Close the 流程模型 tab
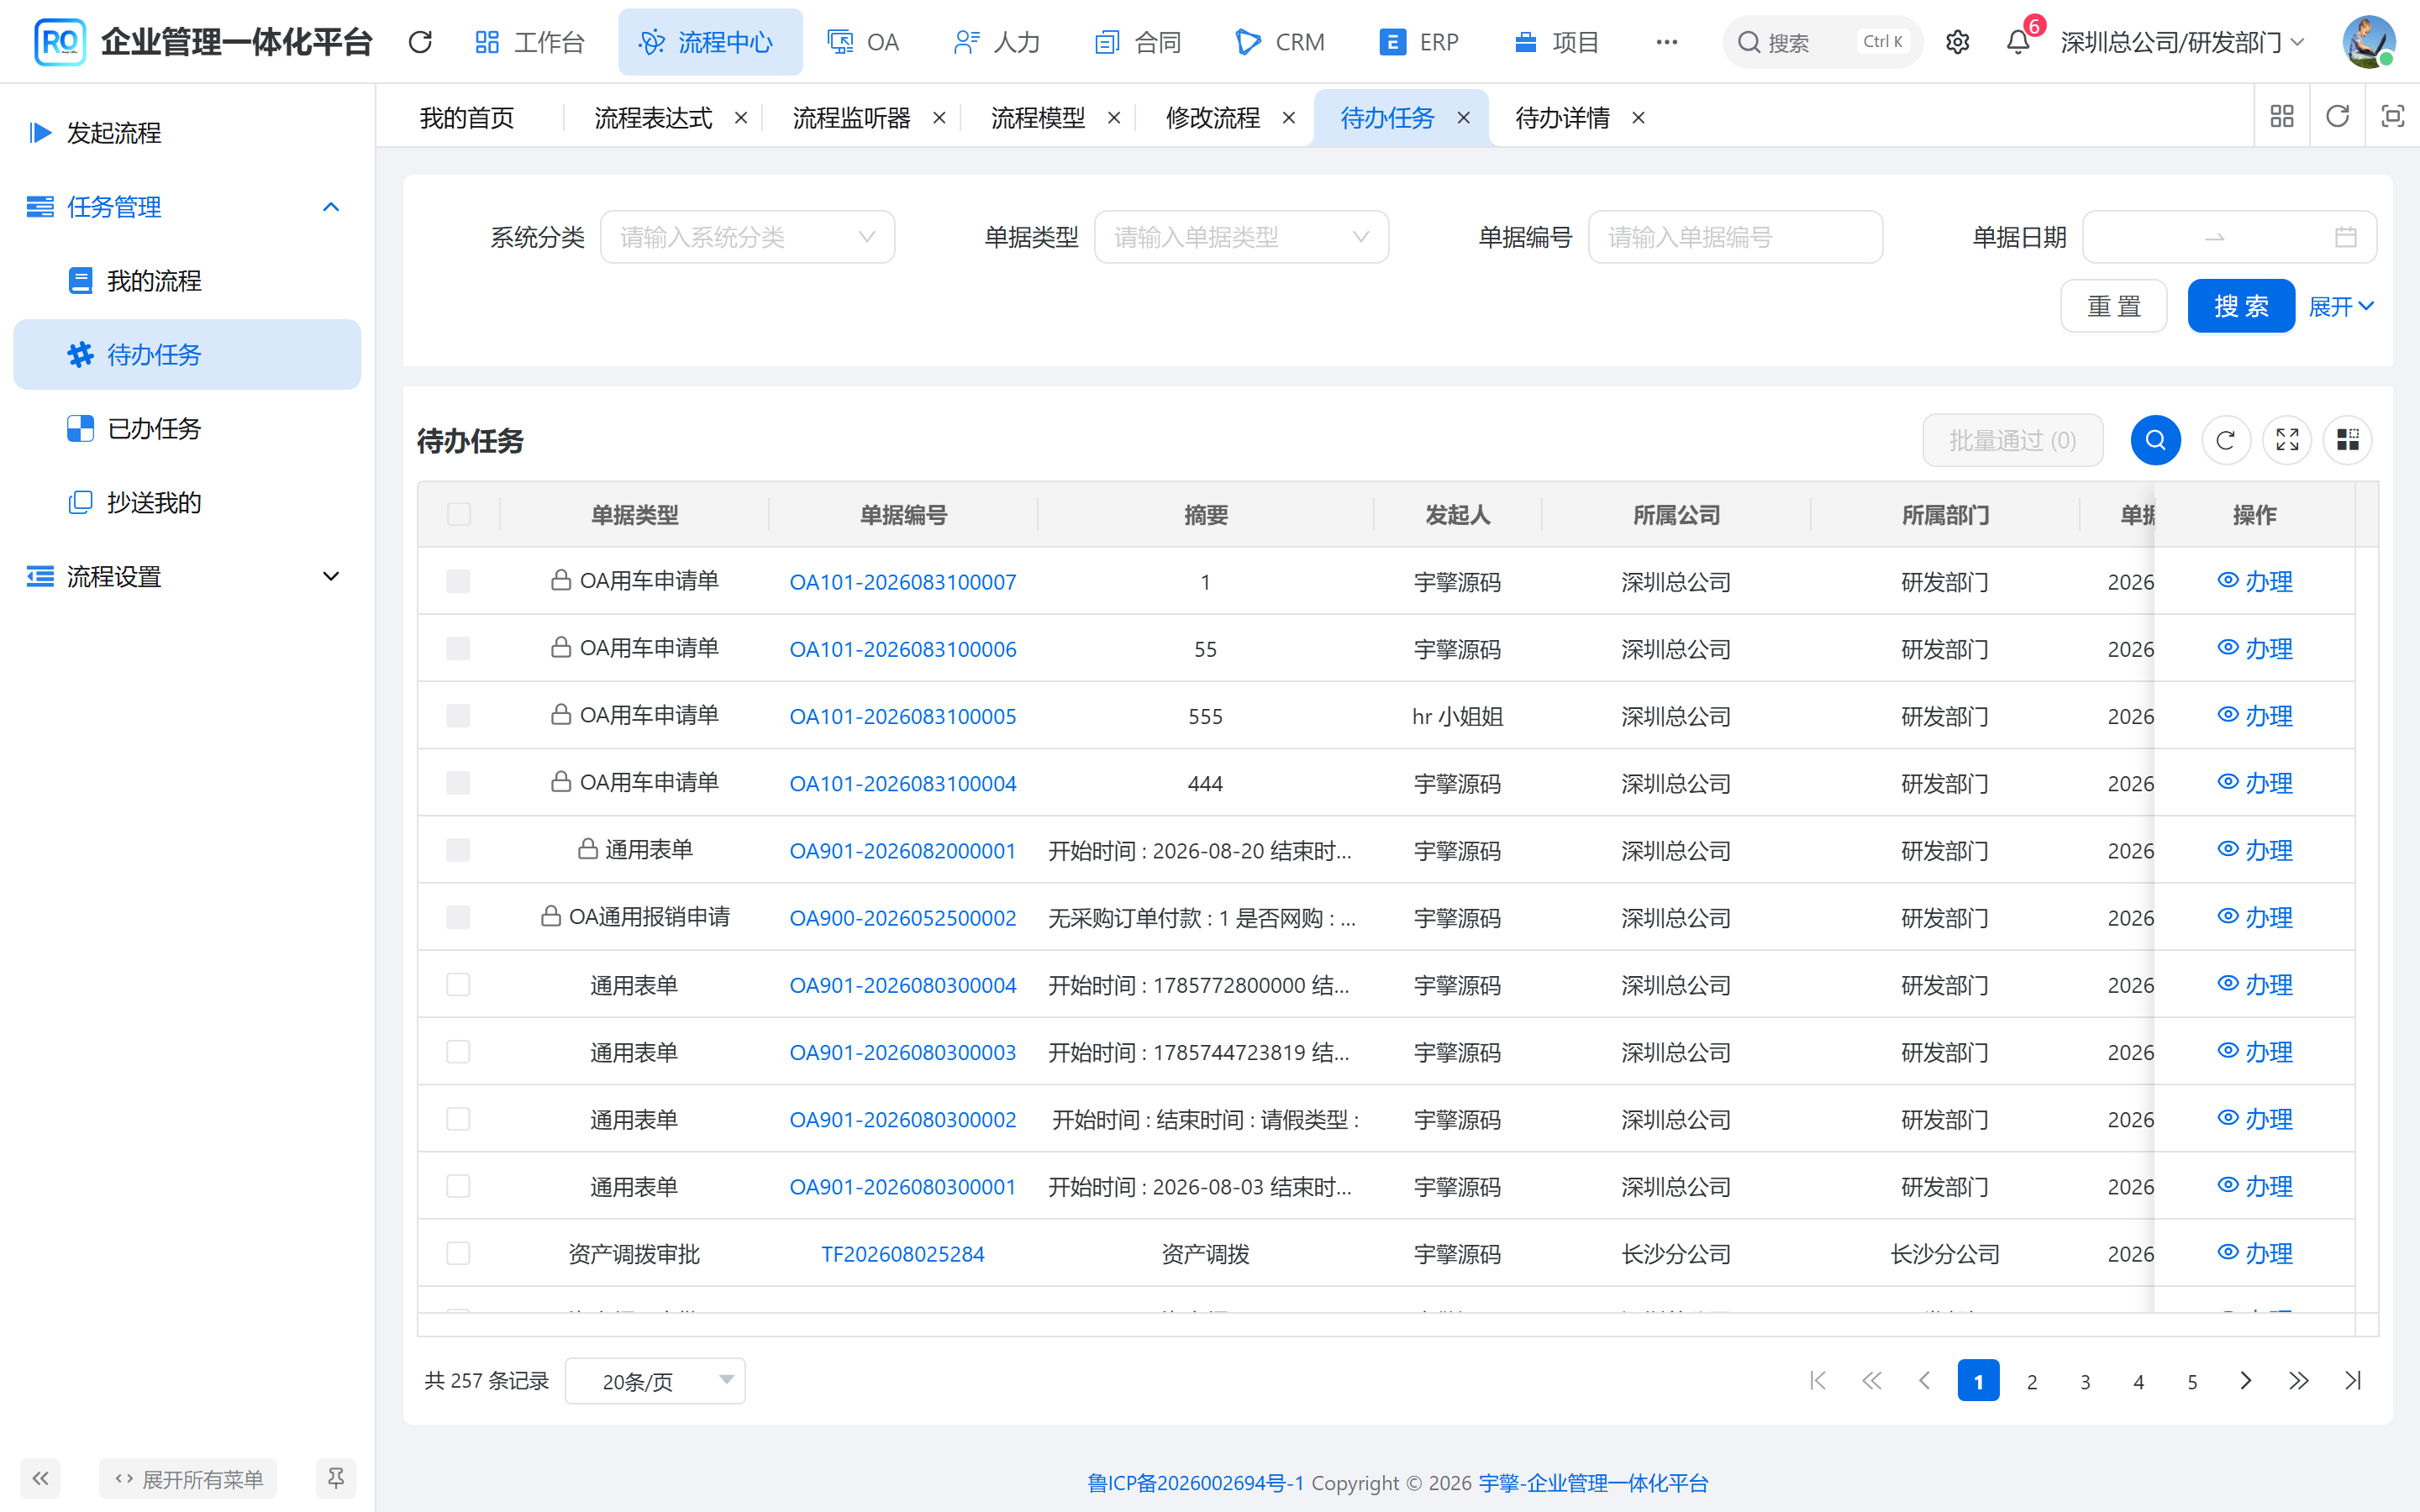This screenshot has width=2420, height=1512. point(1114,118)
